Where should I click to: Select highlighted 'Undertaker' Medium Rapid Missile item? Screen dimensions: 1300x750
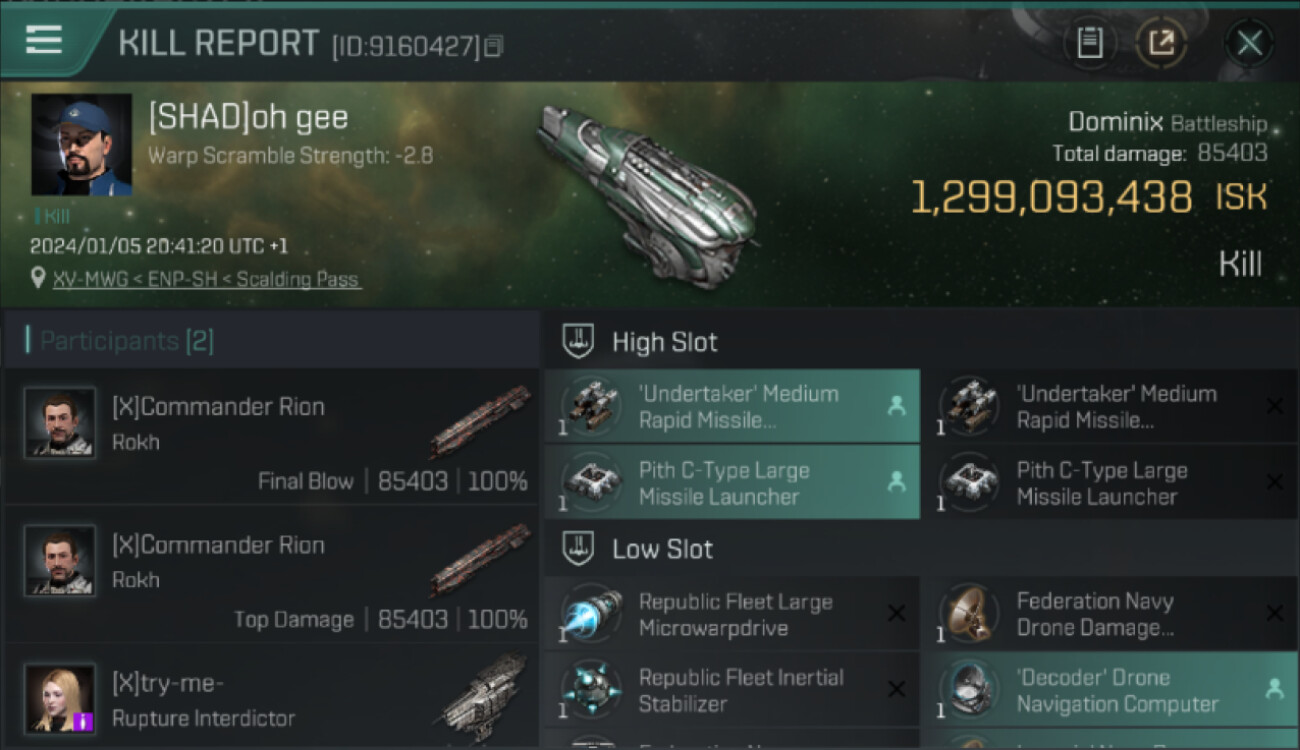coord(732,406)
